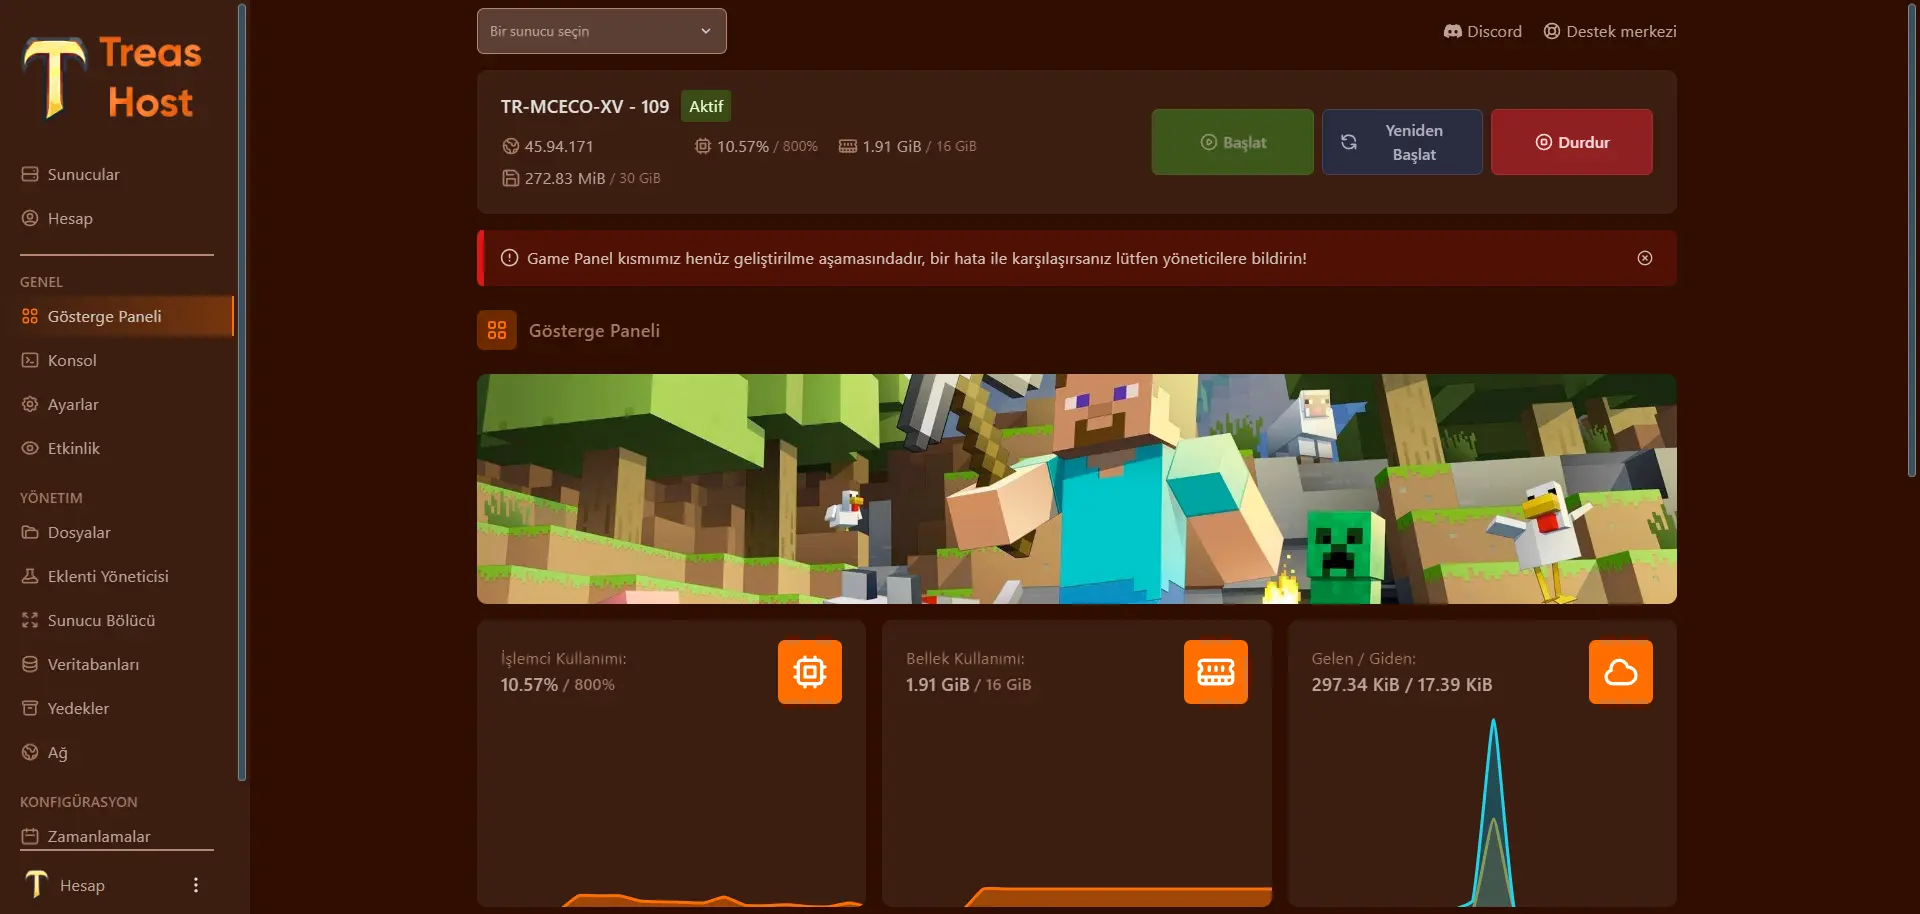1920x914 pixels.
Task: Click the Başlat button
Action: click(1233, 142)
